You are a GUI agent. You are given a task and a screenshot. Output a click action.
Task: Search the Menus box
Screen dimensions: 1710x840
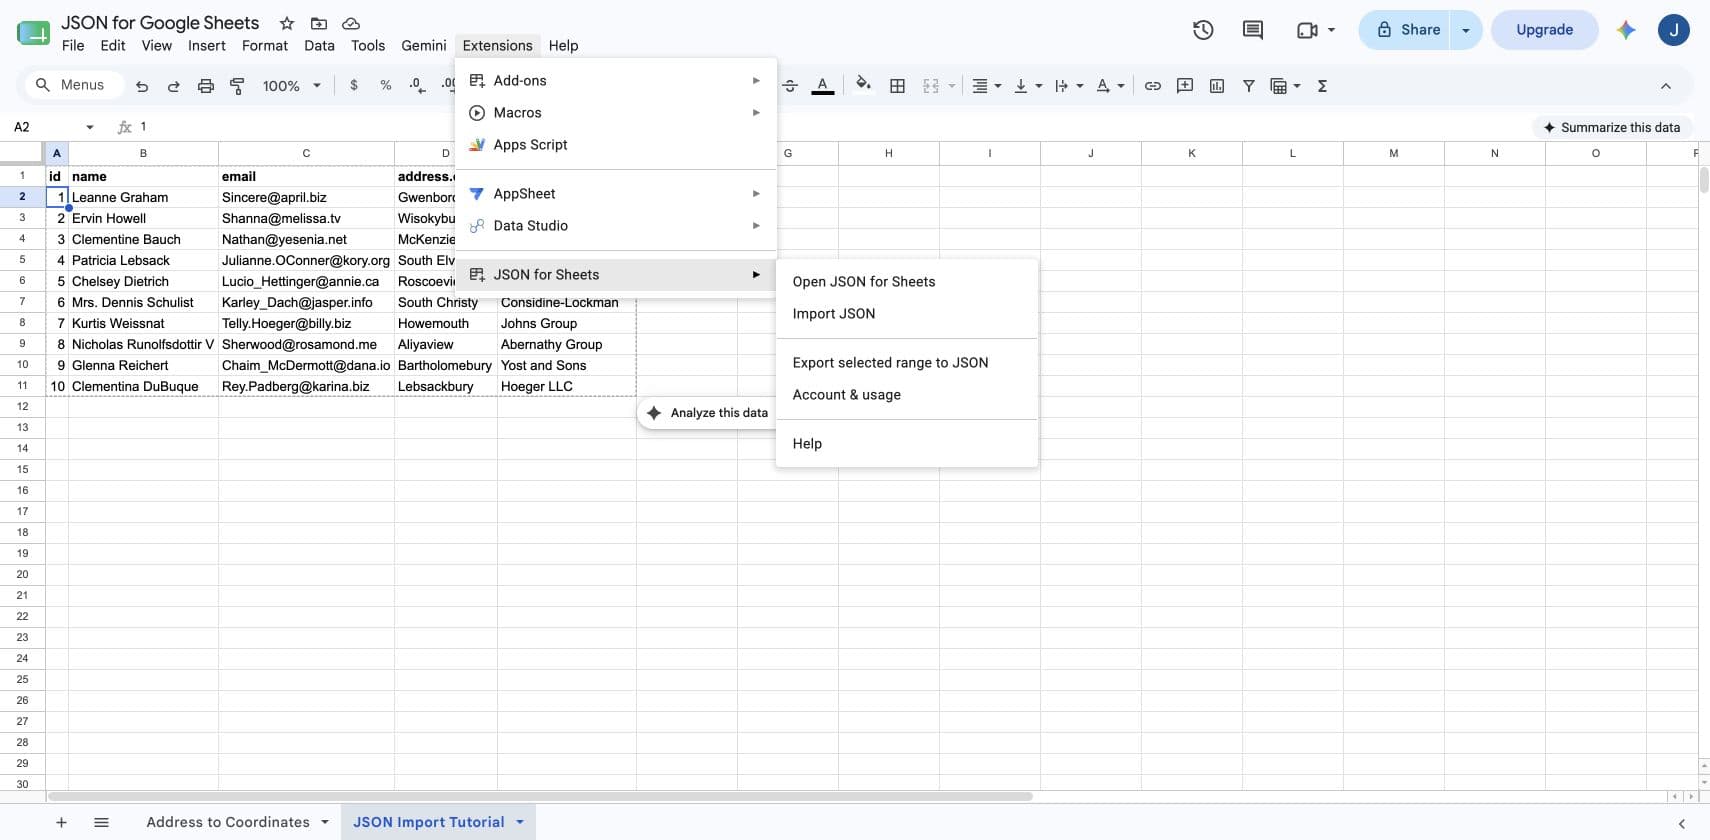coord(73,85)
